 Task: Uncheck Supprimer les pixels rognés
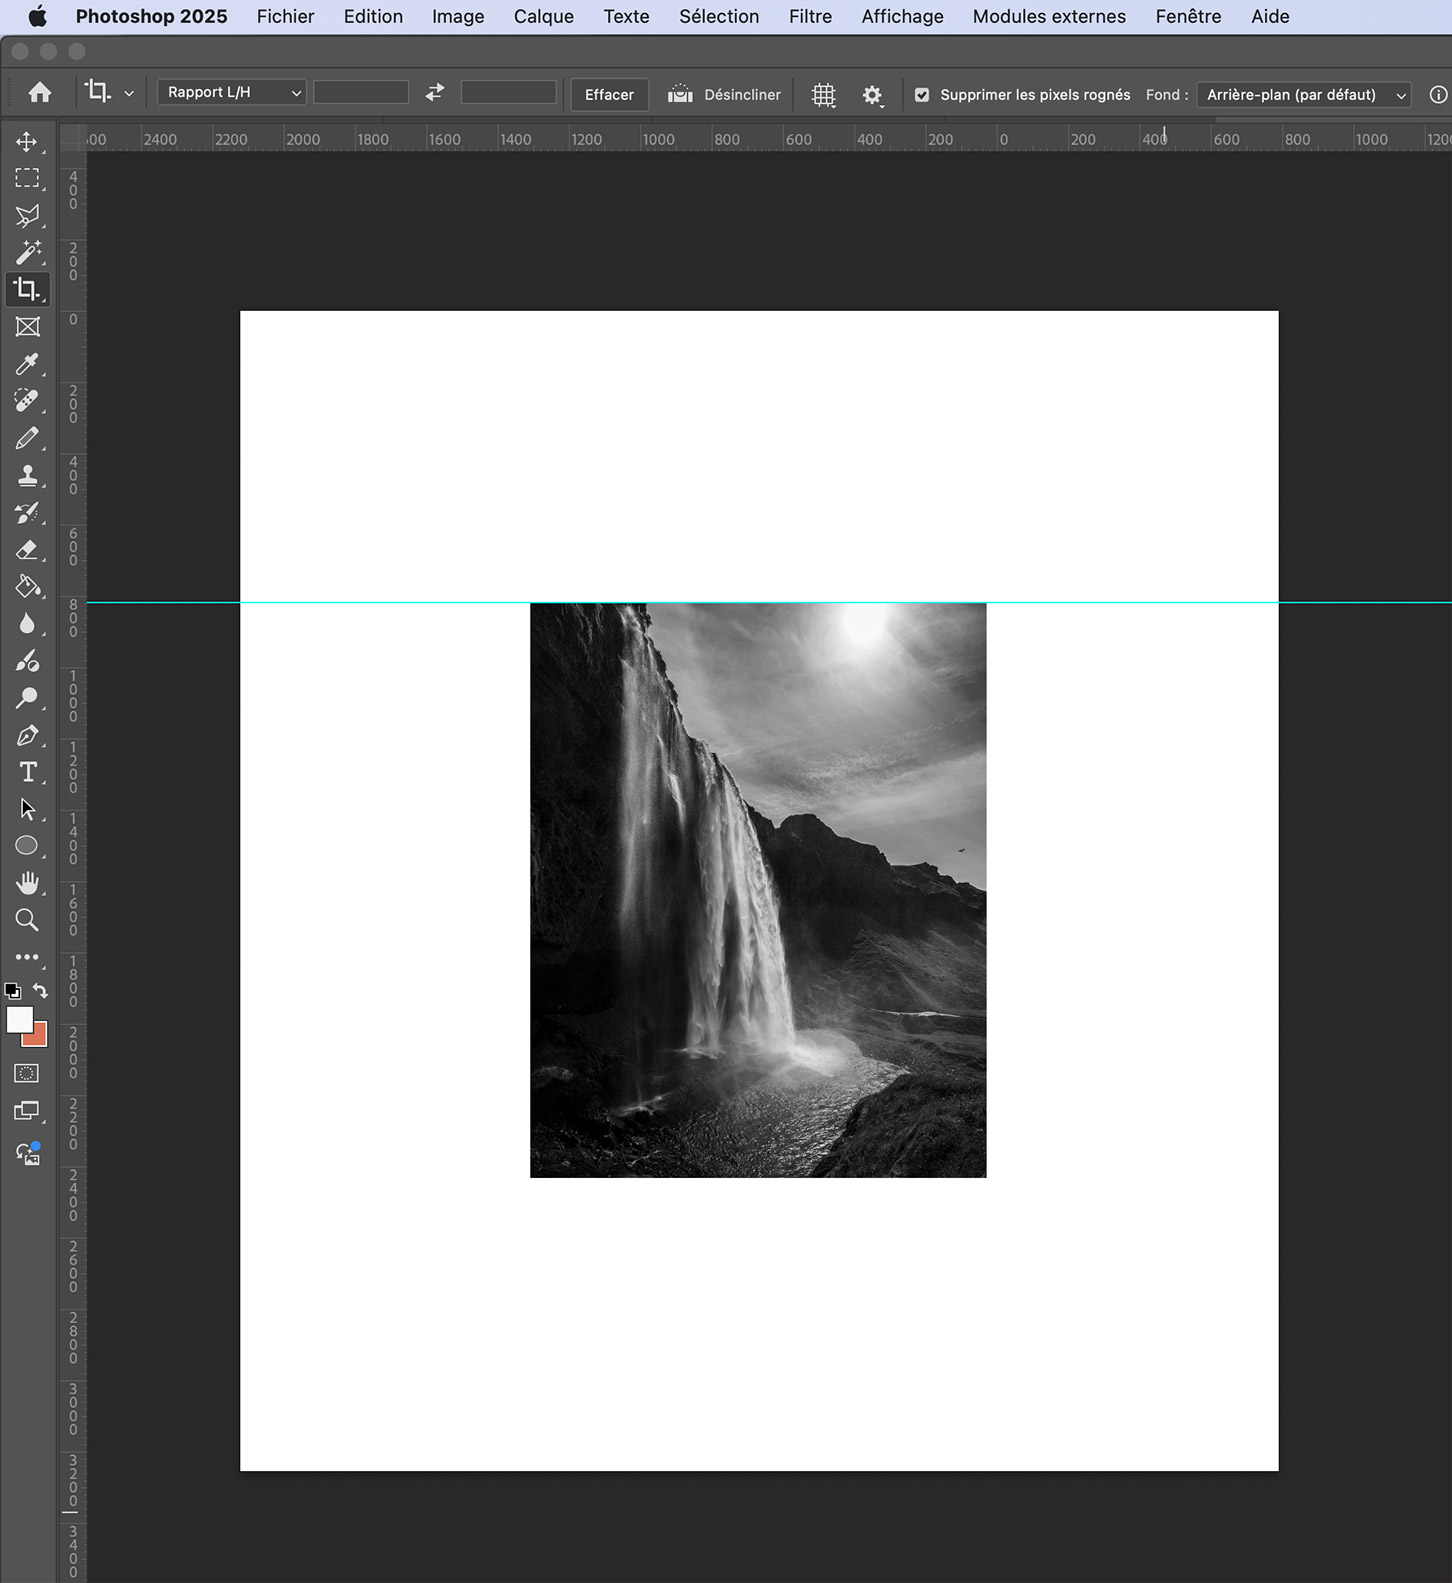pyautogui.click(x=922, y=95)
